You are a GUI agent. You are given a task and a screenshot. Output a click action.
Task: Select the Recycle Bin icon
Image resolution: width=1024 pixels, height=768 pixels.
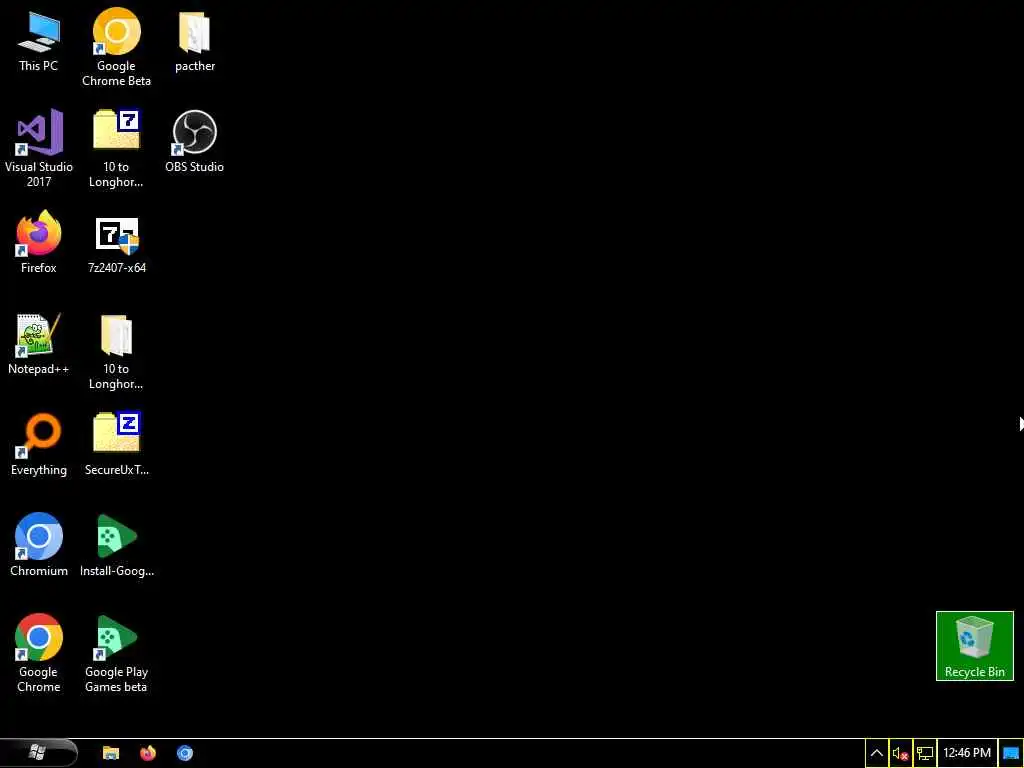point(974,646)
